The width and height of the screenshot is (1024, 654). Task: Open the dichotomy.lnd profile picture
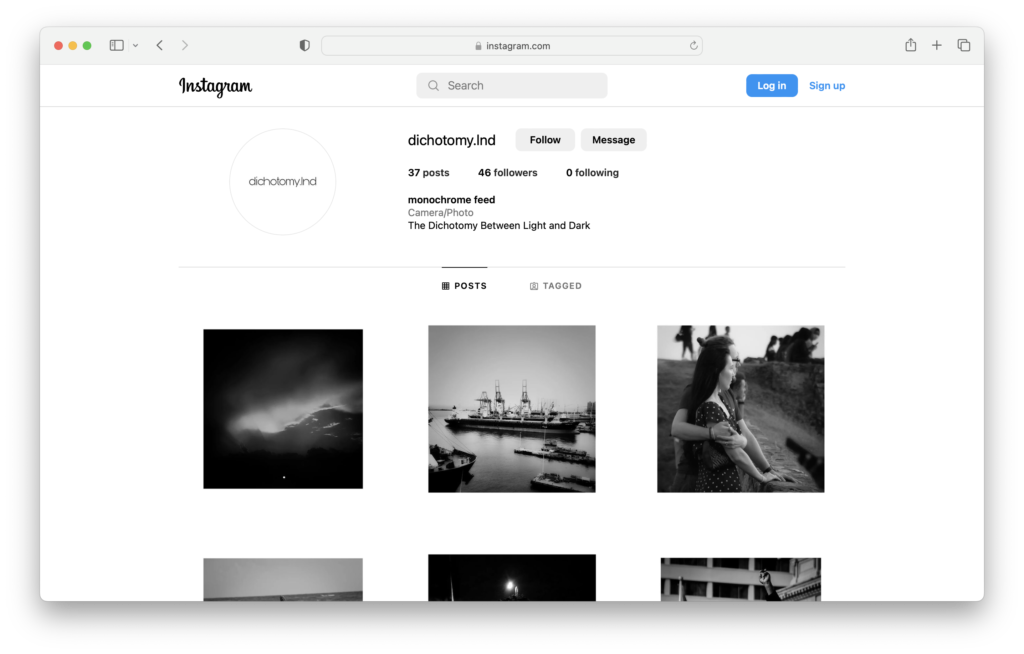[x=283, y=182]
